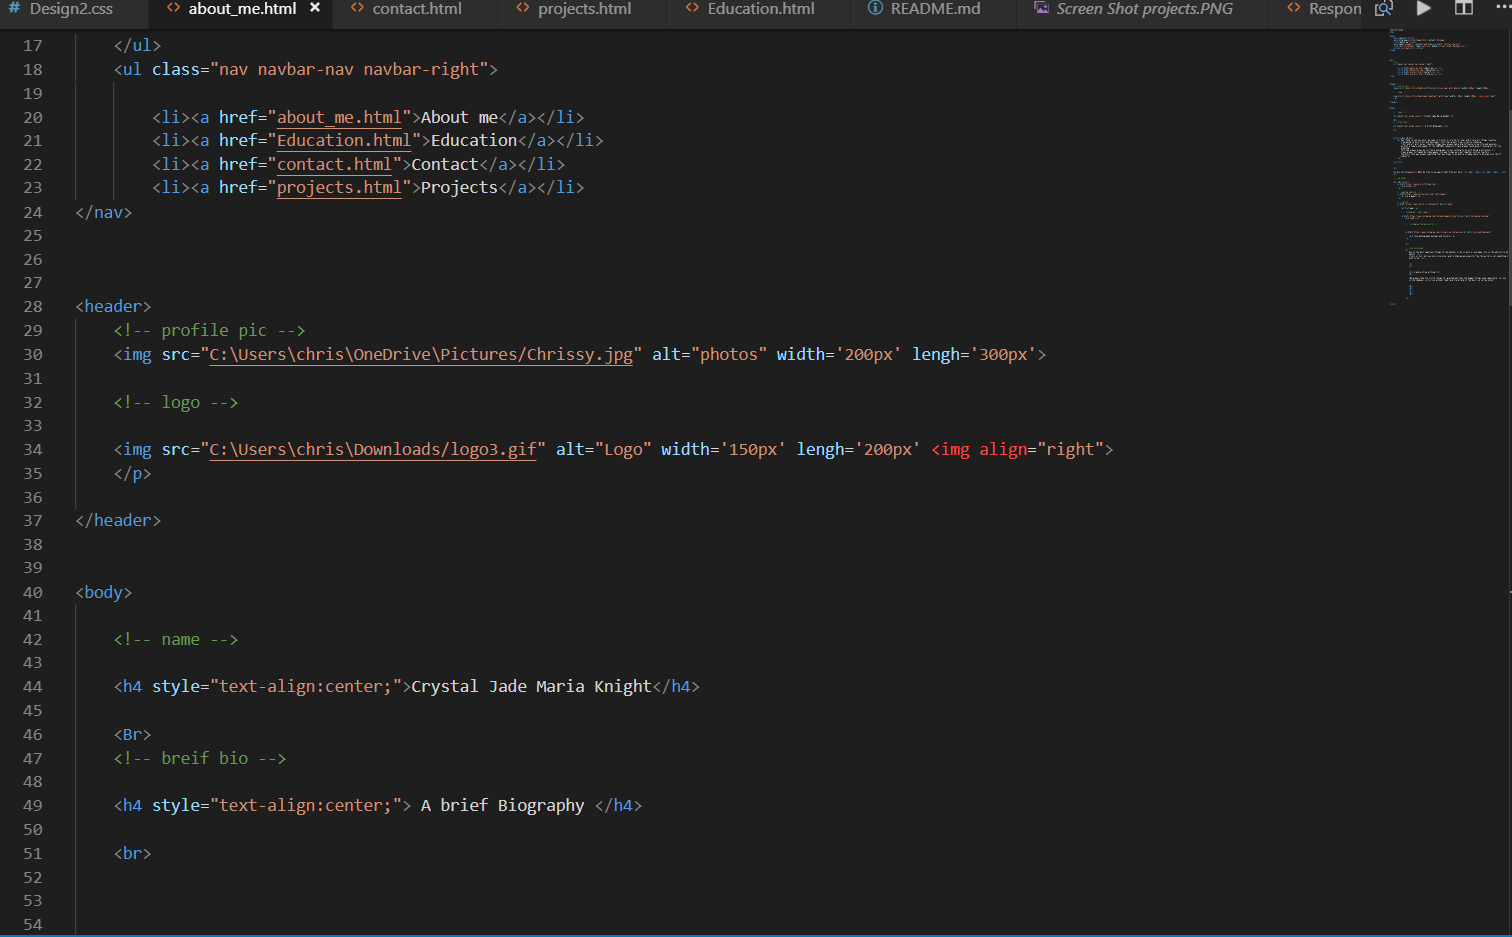Click the text 'A brief Biography'
The width and height of the screenshot is (1512, 937).
502,805
